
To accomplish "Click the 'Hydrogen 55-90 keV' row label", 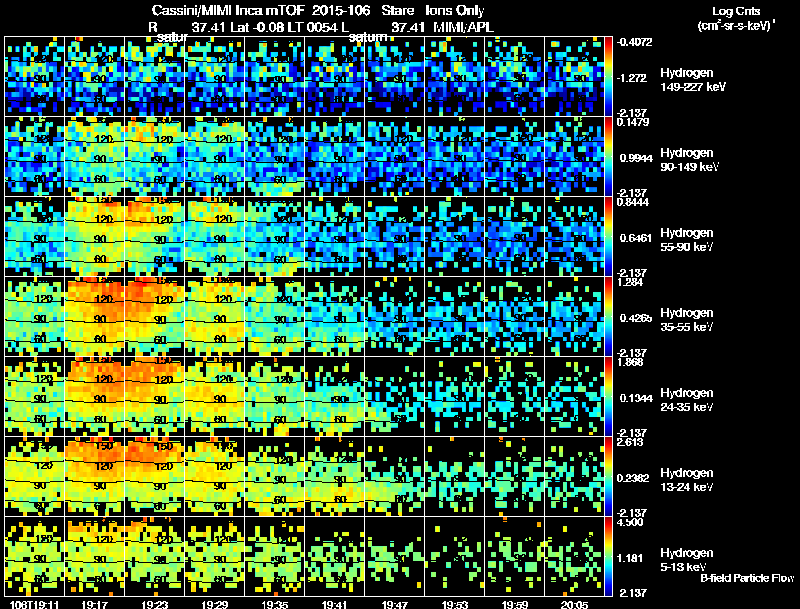I will [x=687, y=240].
